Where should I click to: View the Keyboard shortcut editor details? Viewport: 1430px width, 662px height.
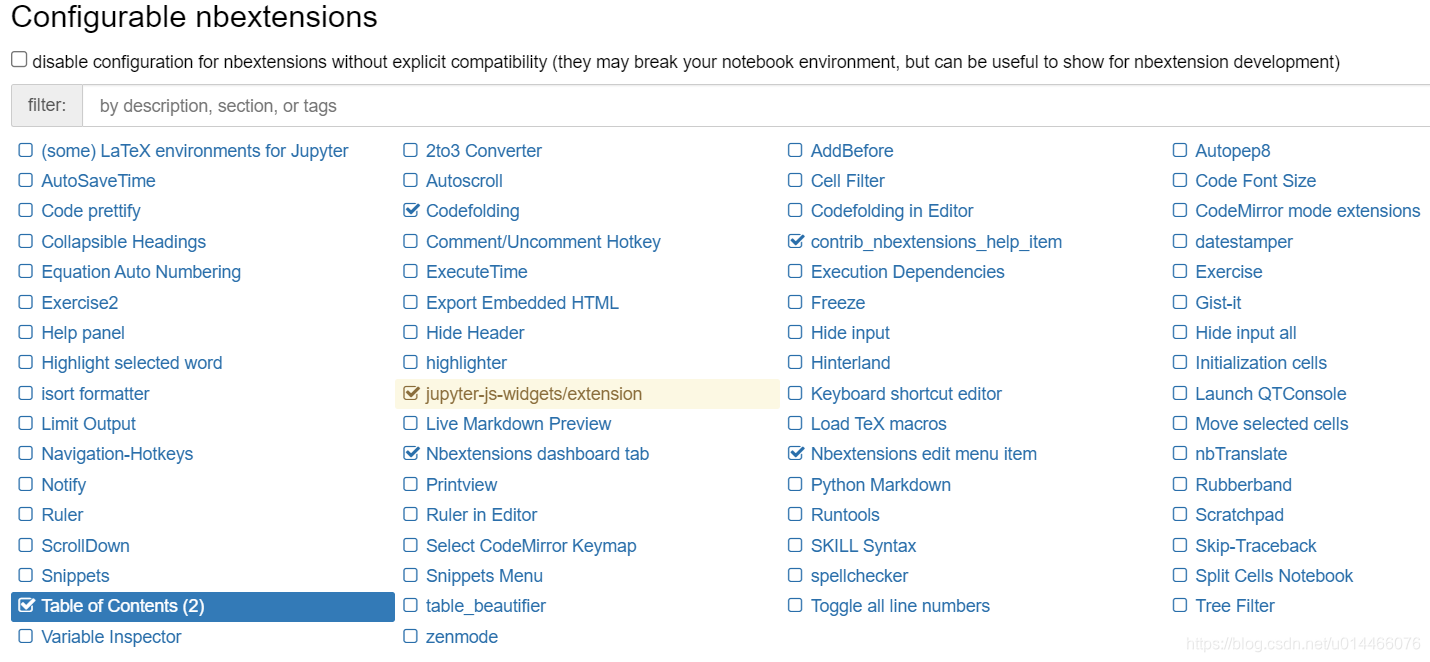click(x=906, y=393)
